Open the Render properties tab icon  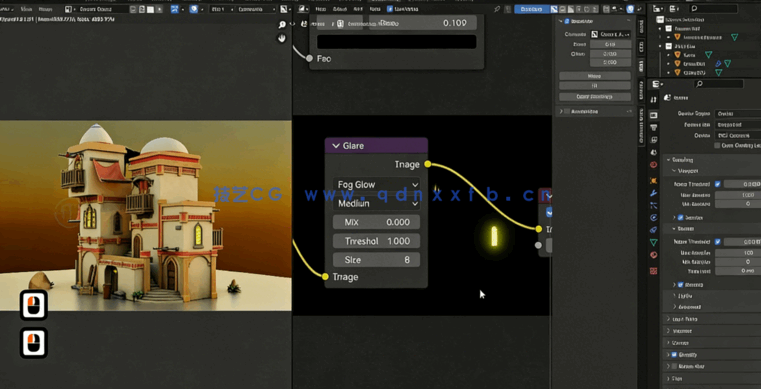653,115
